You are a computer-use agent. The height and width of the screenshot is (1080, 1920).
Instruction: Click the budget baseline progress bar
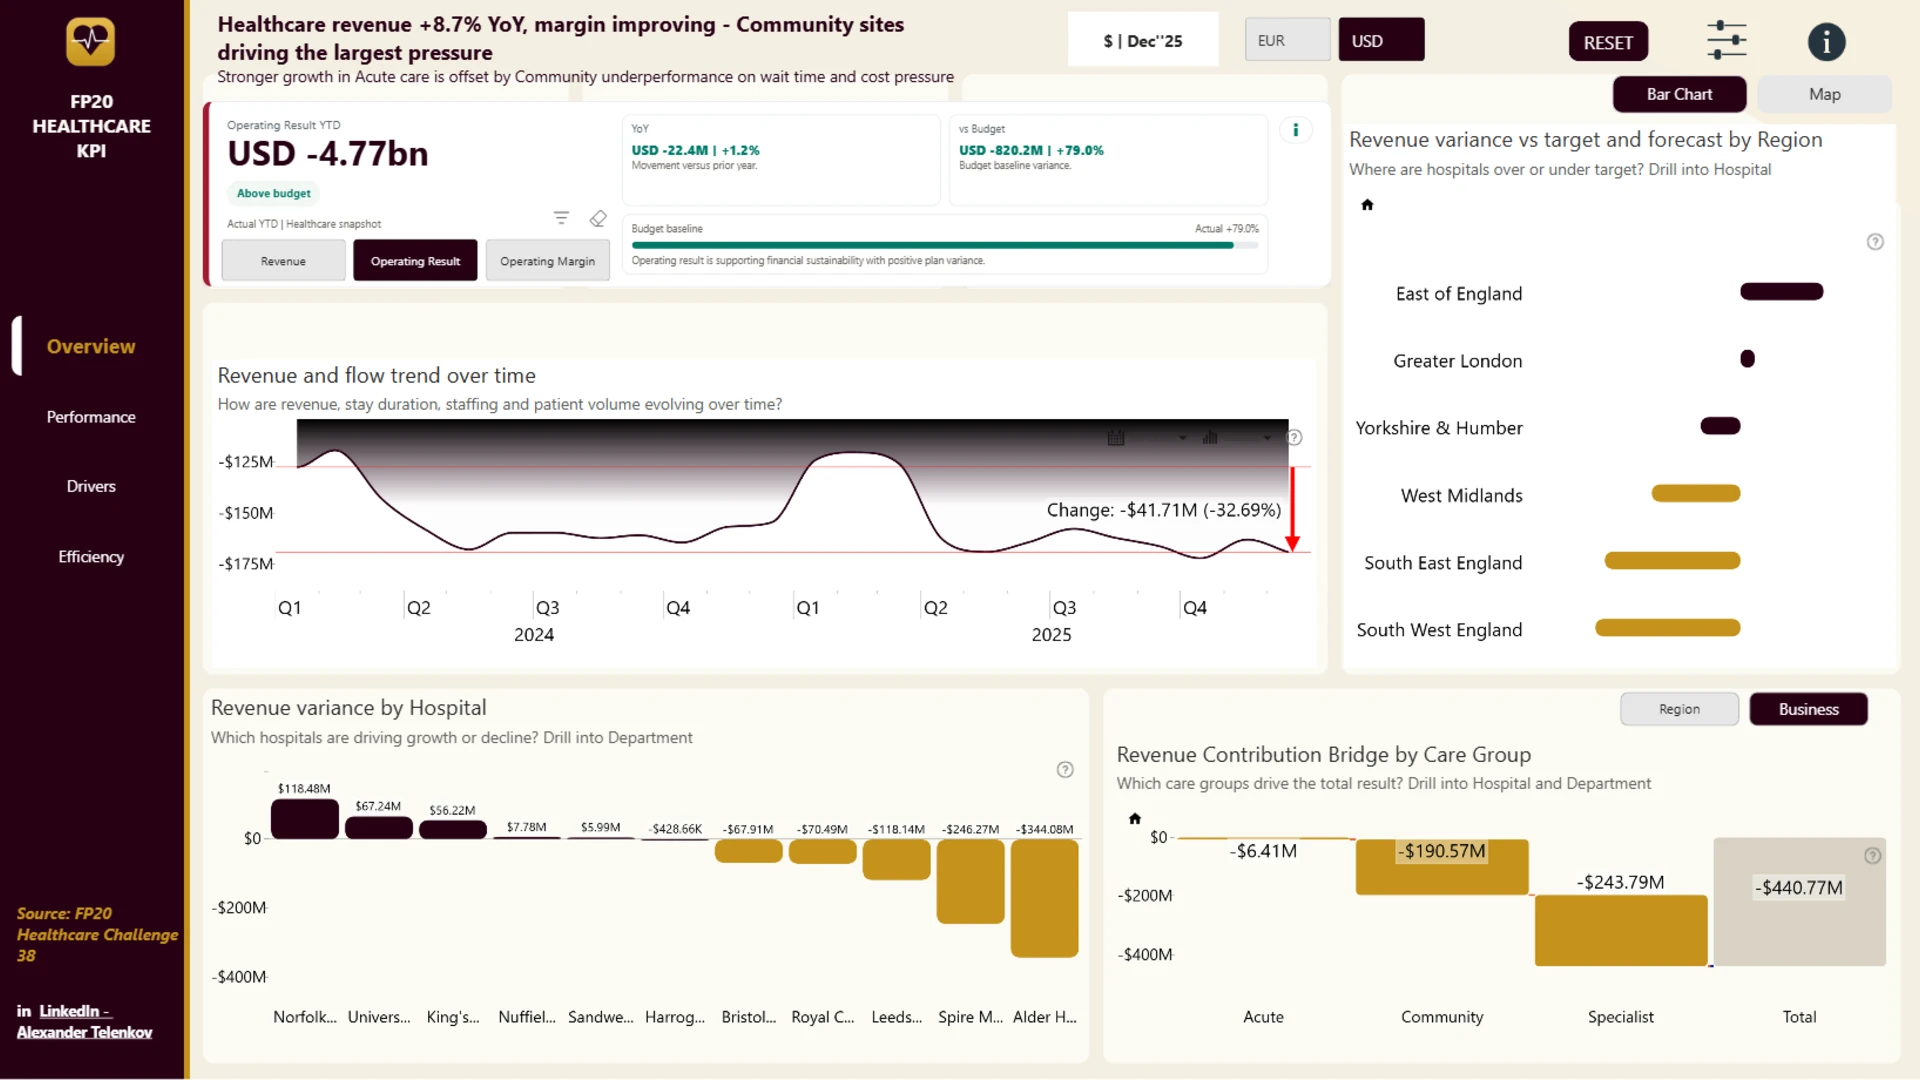[944, 245]
